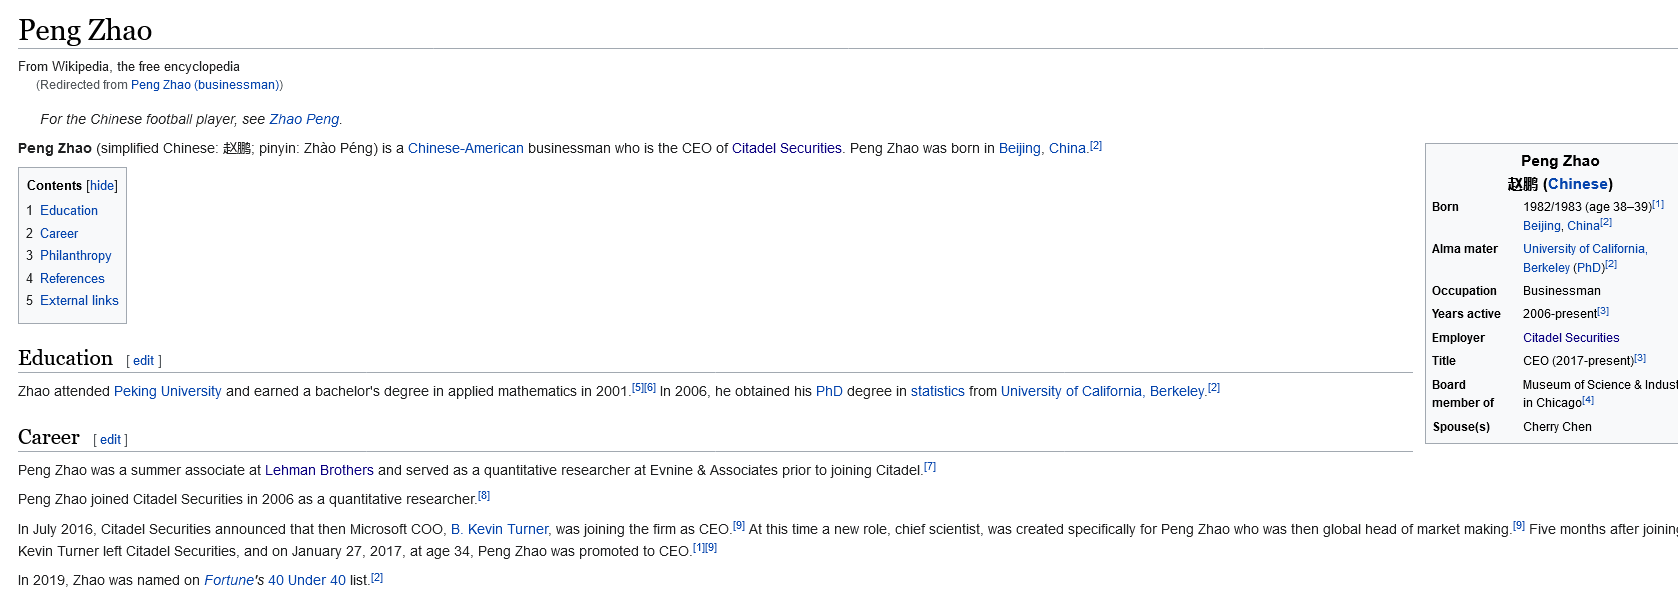This screenshot has height=615, width=1678.
Task: Click reference [3] beside '2006-present'
Action: pyautogui.click(x=1603, y=311)
